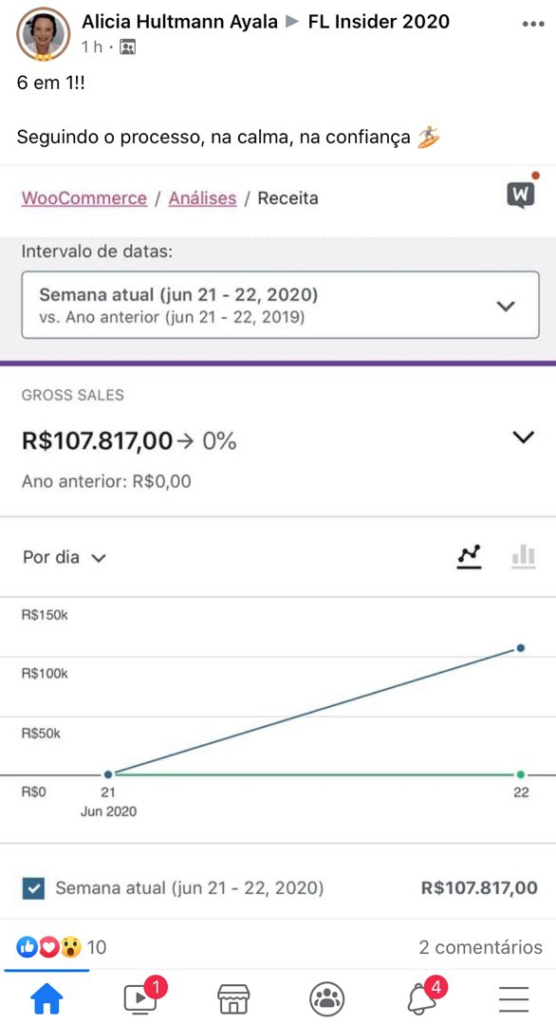The width and height of the screenshot is (556, 1024).
Task: Open the Por dia interval dropdown
Action: pyautogui.click(x=64, y=558)
